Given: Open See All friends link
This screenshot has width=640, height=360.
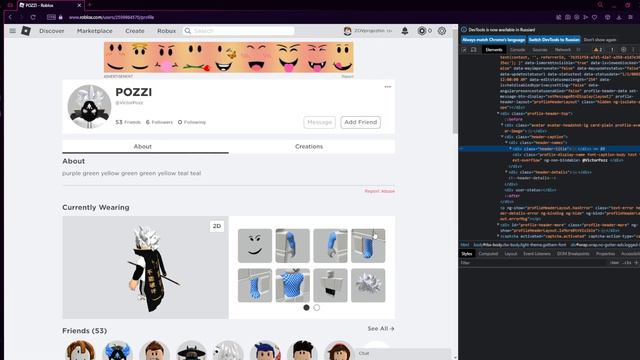Looking at the screenshot, I should (x=381, y=329).
